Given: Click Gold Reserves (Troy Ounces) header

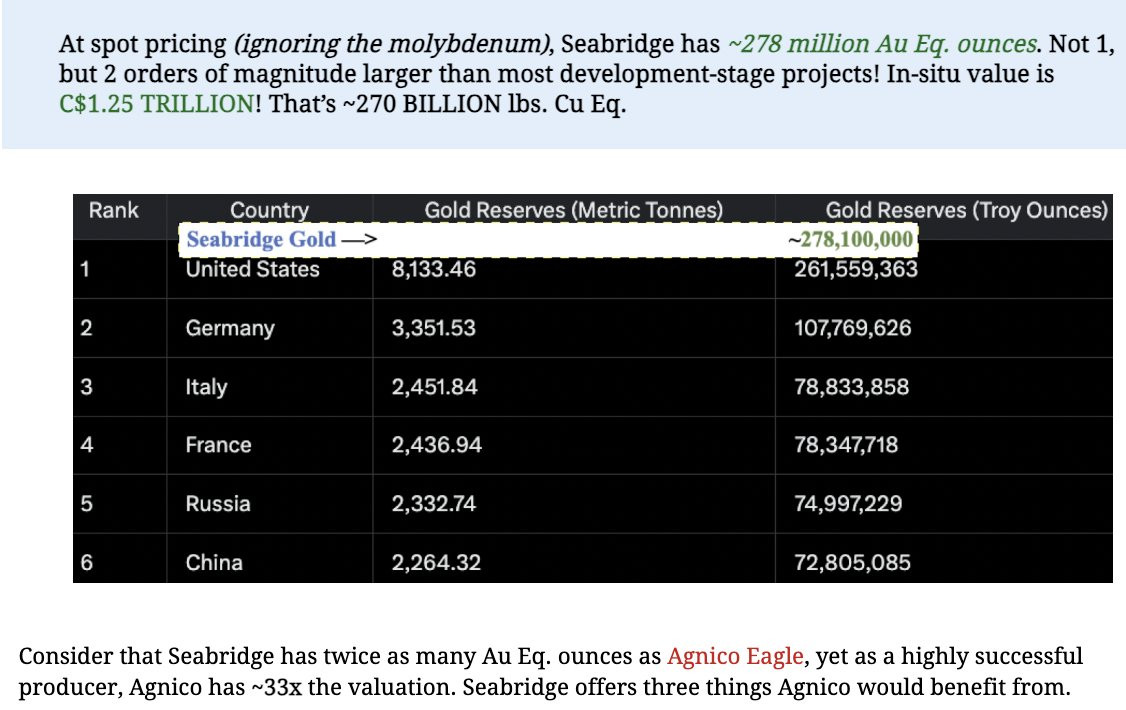Looking at the screenshot, I should (967, 210).
